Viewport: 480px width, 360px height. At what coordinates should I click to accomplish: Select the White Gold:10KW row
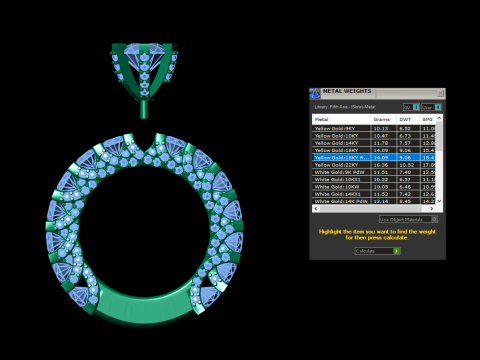[374, 187]
